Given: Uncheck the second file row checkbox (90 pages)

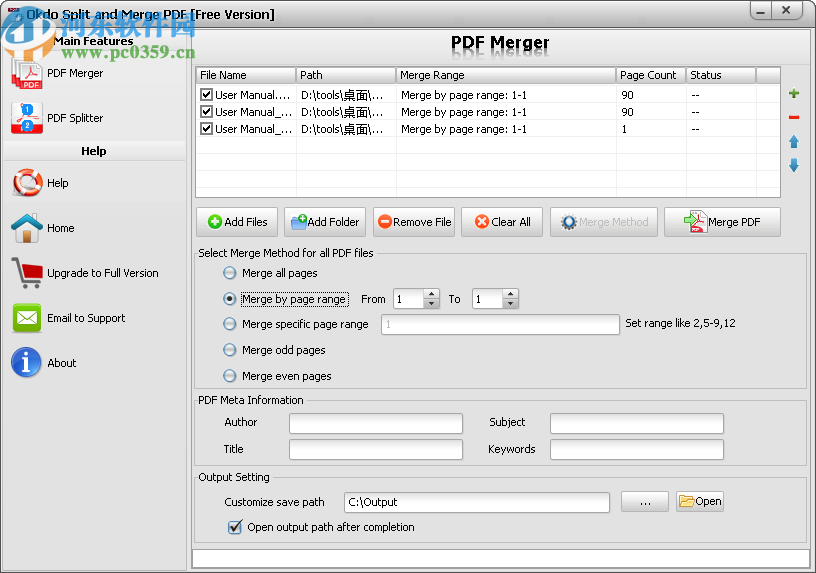Looking at the screenshot, I should point(207,112).
